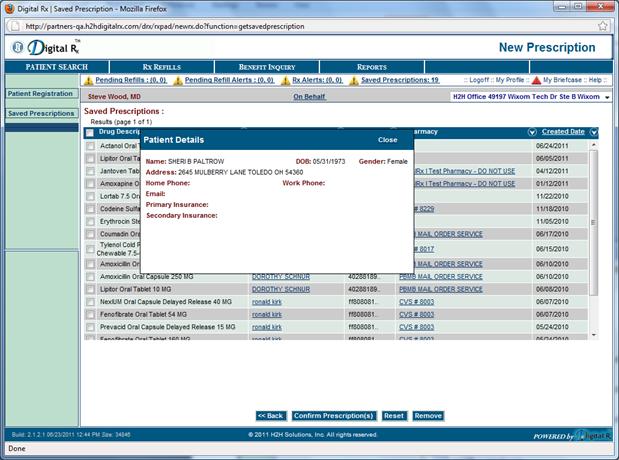619x460 pixels.
Task: Open the Reports menu
Action: 371,67
